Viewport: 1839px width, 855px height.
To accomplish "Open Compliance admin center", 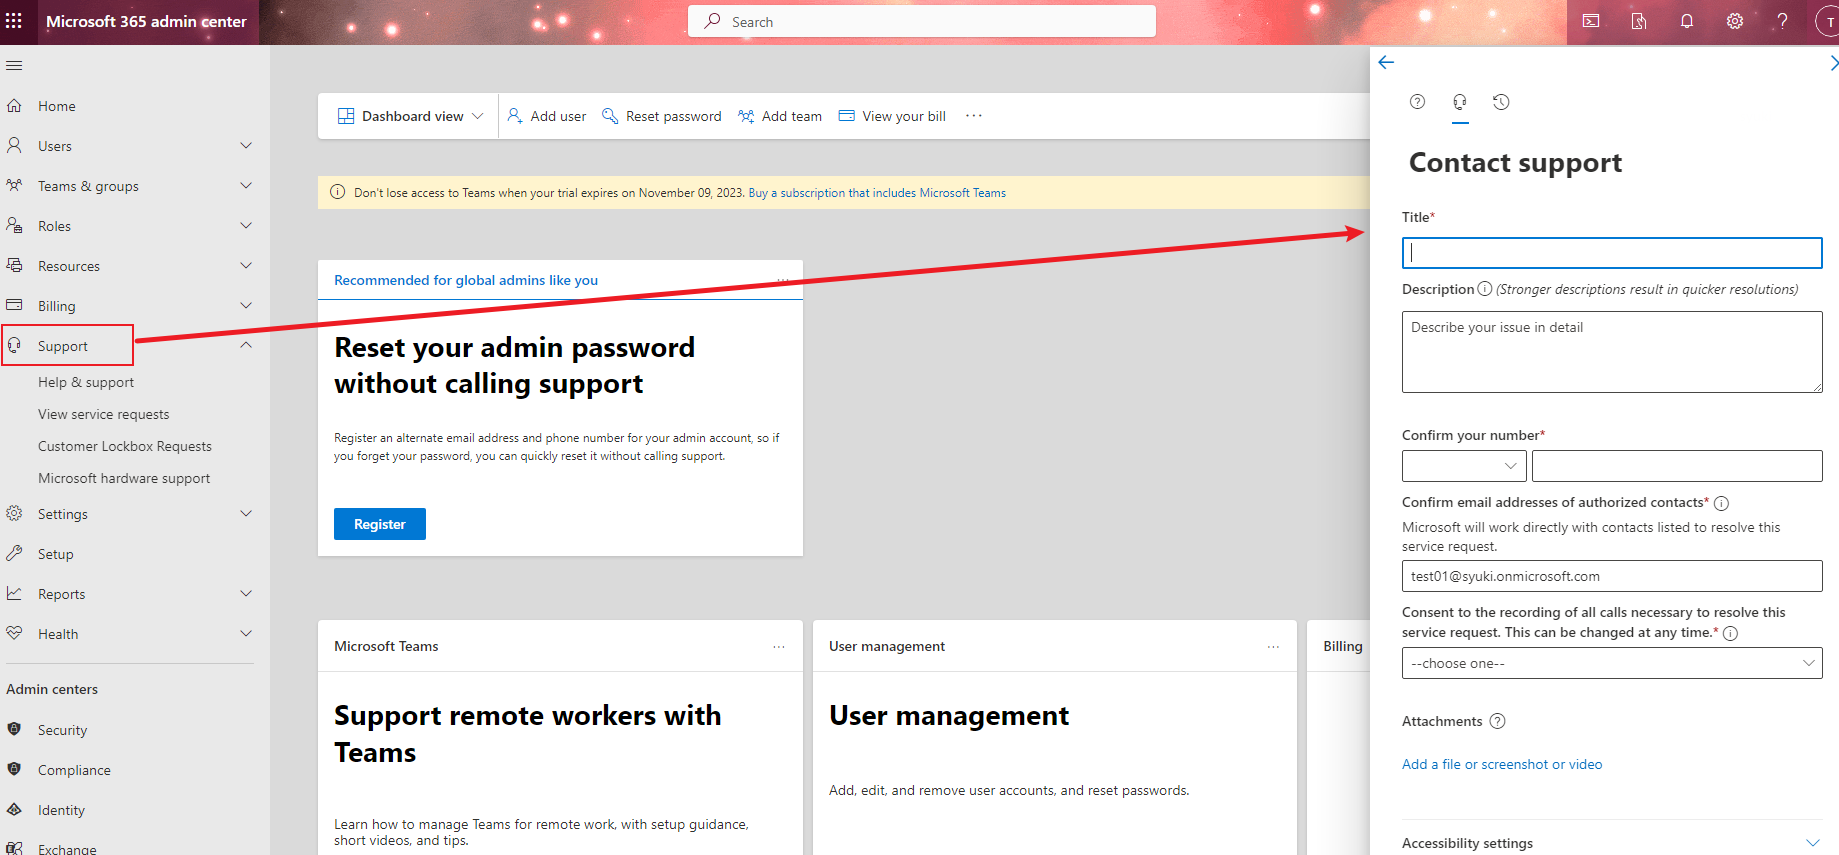I will [74, 770].
